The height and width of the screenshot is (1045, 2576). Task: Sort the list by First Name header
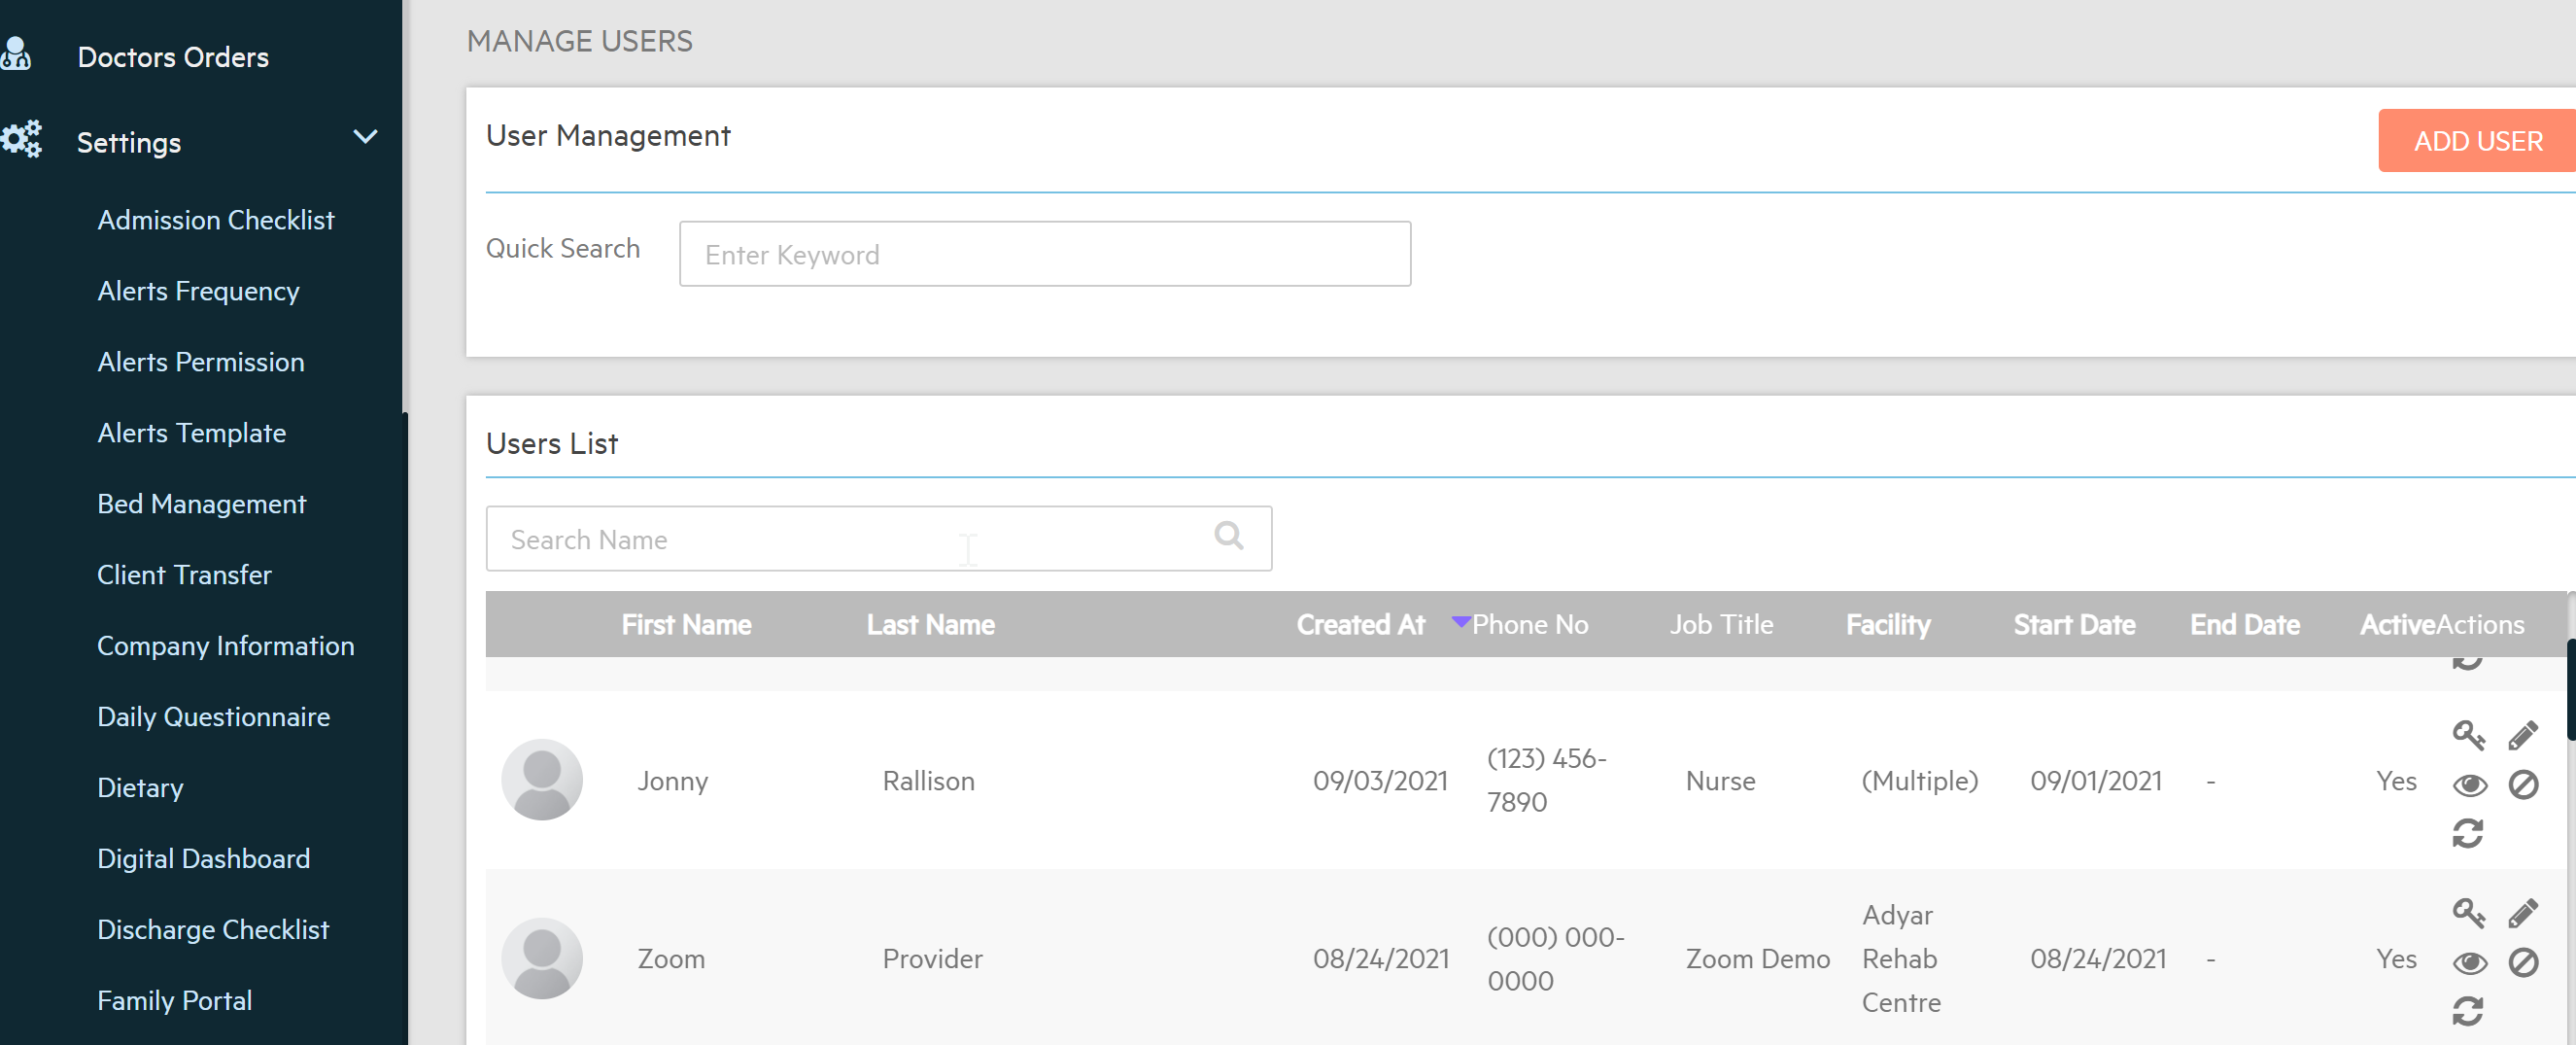coord(686,625)
